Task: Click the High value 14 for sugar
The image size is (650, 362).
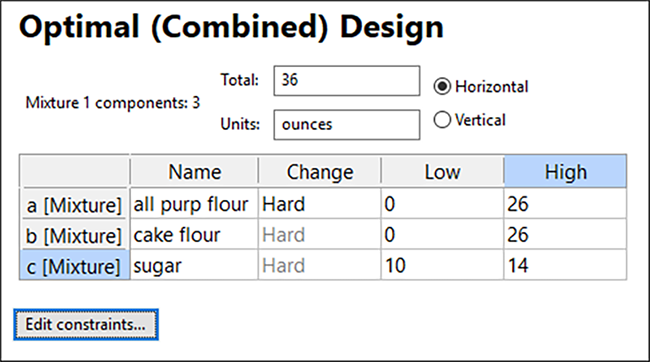Action: pyautogui.click(x=565, y=265)
